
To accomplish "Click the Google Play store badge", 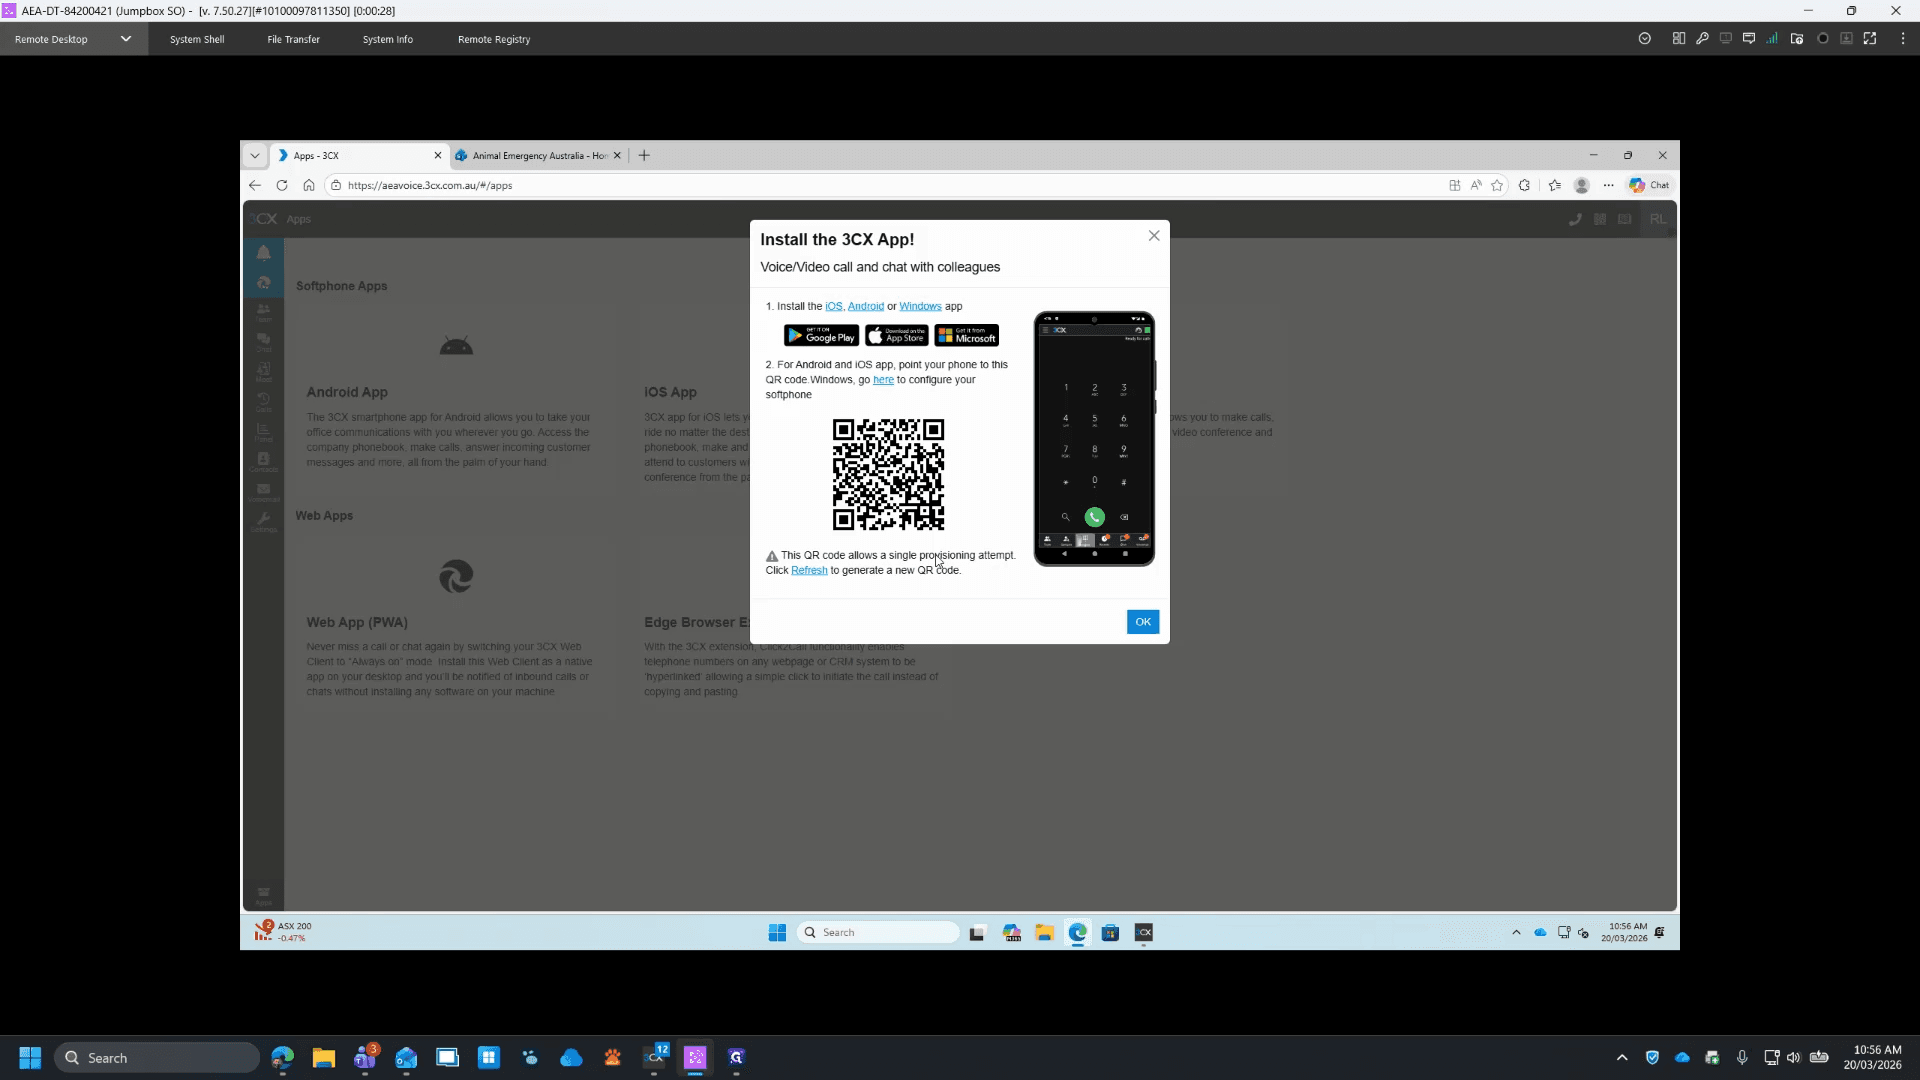I will 821,336.
